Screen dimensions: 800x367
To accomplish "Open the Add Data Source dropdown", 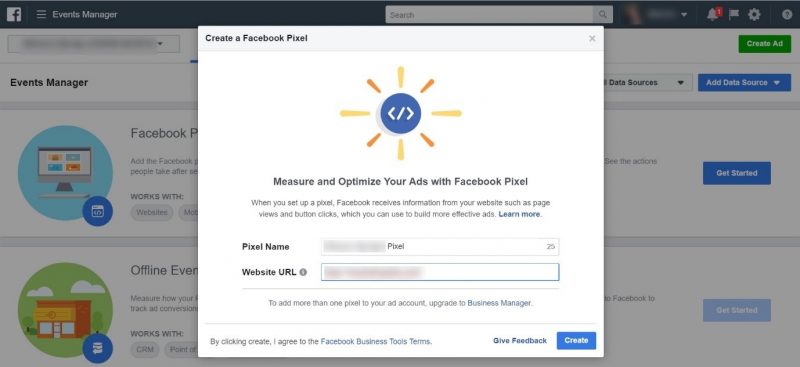I will 744,83.
